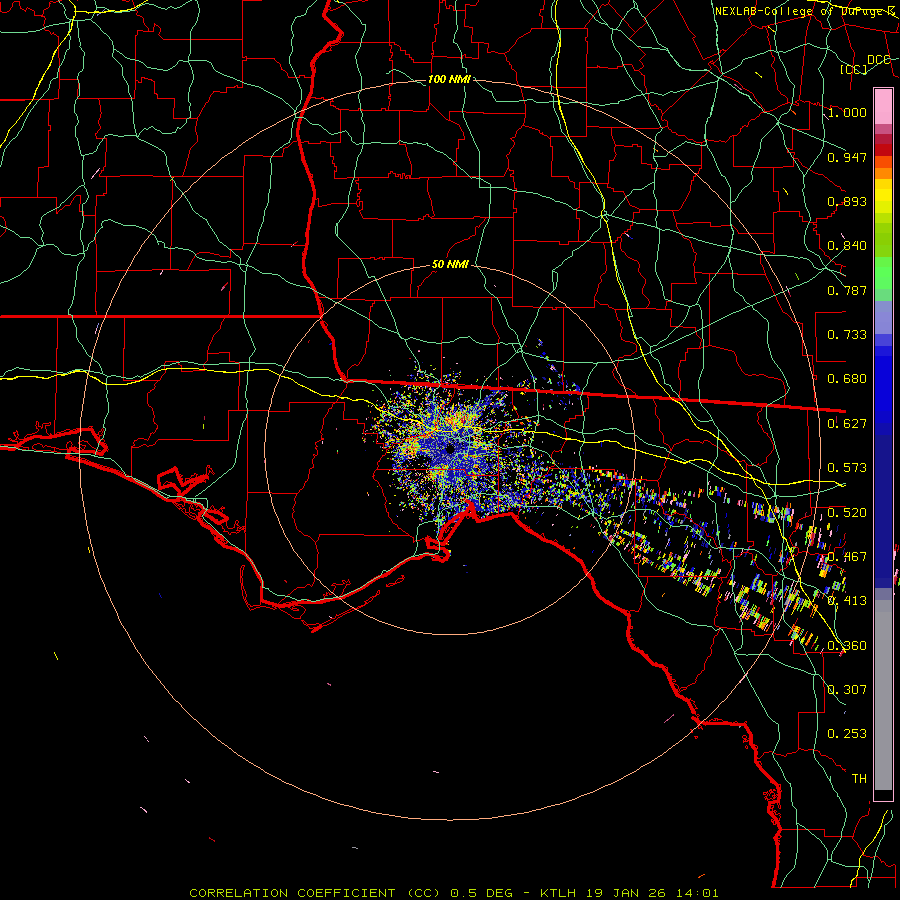The height and width of the screenshot is (900, 900).
Task: Select the 100 NMI range ring label
Action: click(449, 79)
